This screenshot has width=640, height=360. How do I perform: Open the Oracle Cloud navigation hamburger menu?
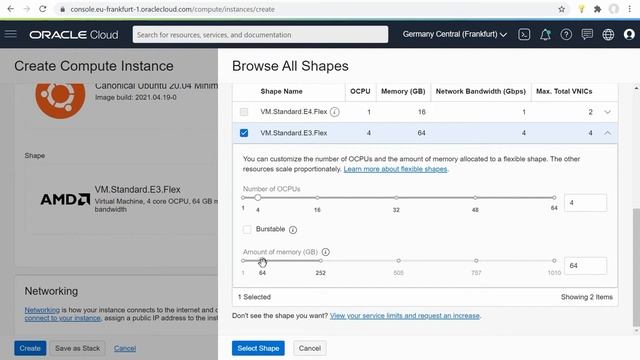coord(11,34)
